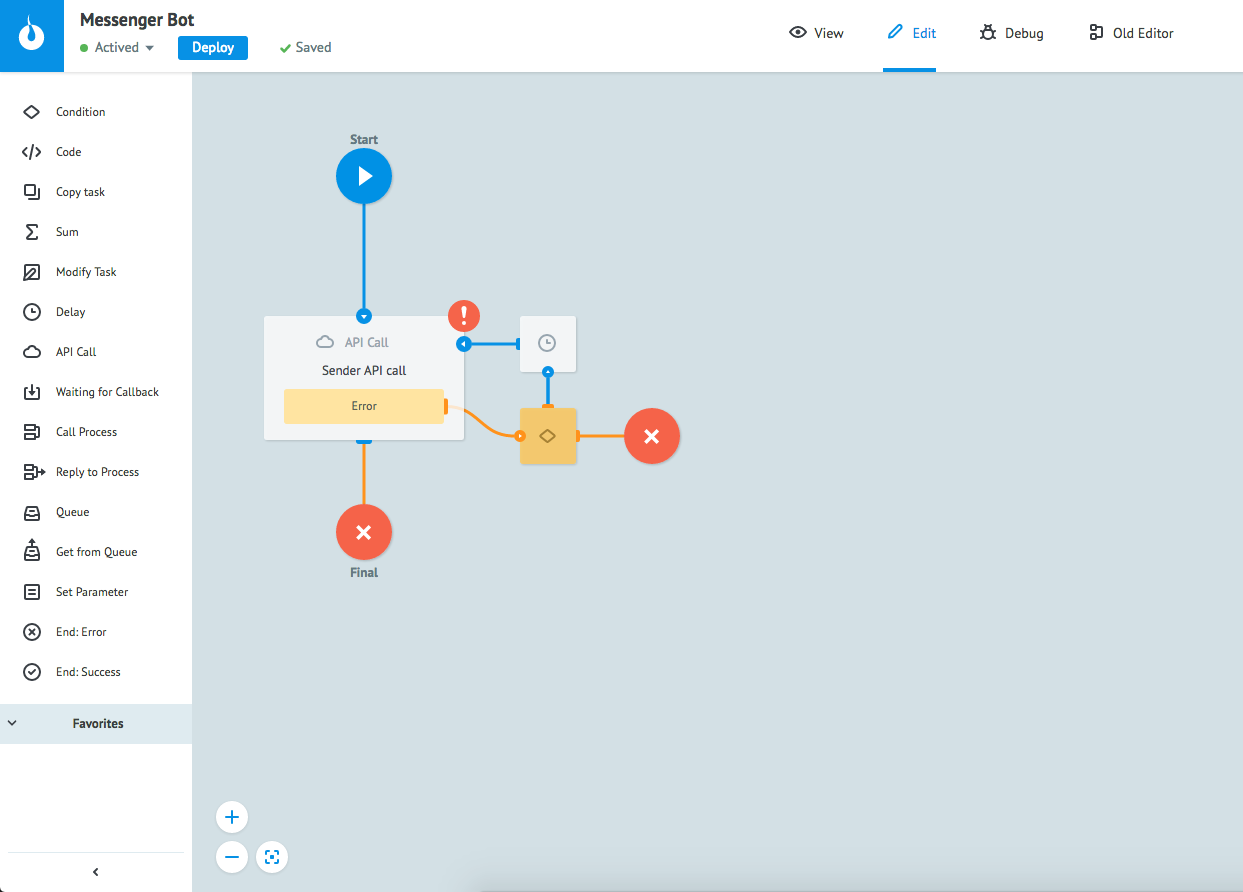This screenshot has width=1243, height=892.
Task: Zoom out with the minus button
Action: [232, 857]
